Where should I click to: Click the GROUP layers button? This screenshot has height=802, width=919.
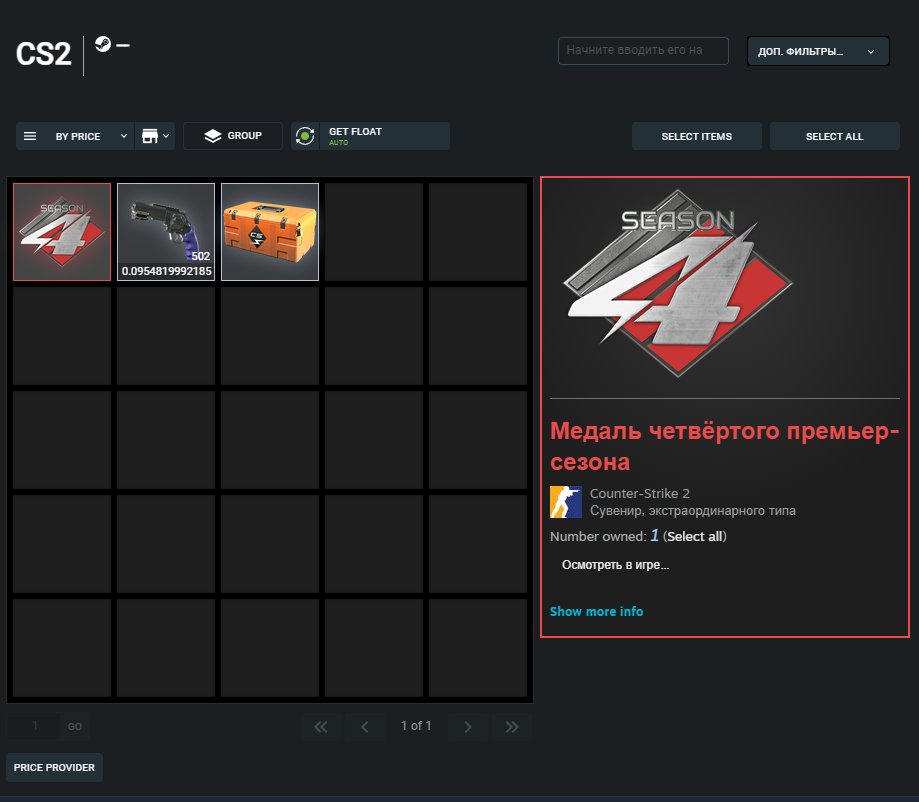[233, 136]
